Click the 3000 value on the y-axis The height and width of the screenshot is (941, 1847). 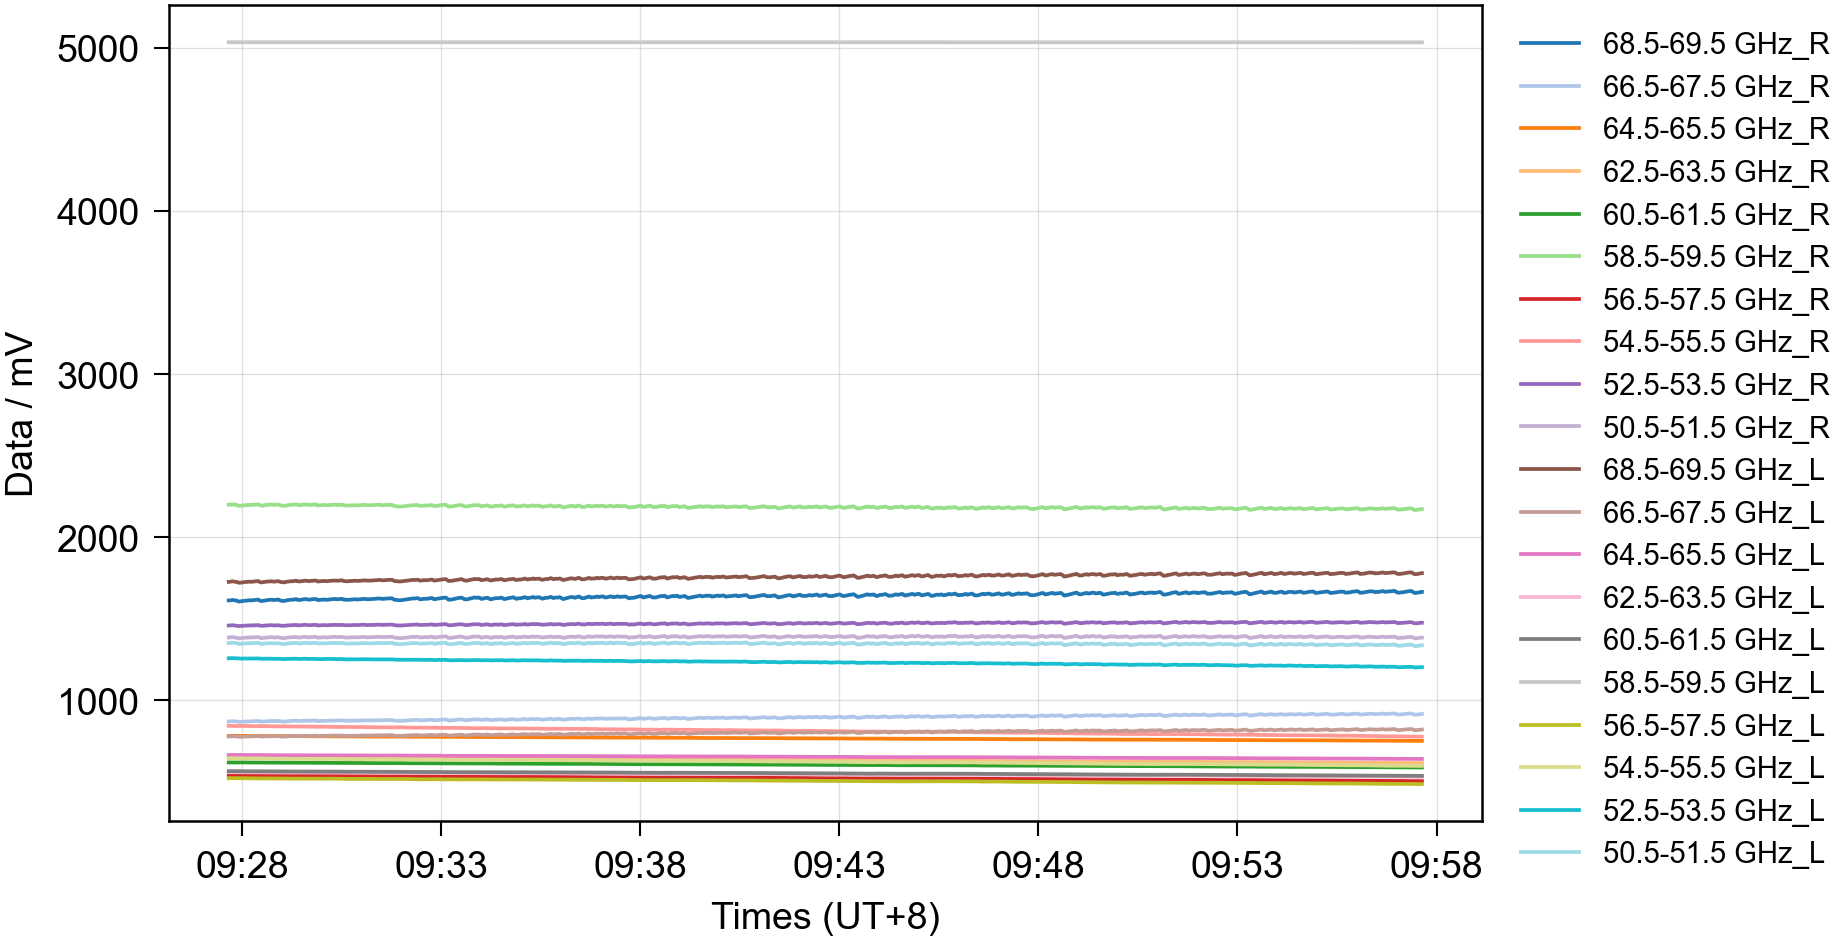click(x=98, y=376)
